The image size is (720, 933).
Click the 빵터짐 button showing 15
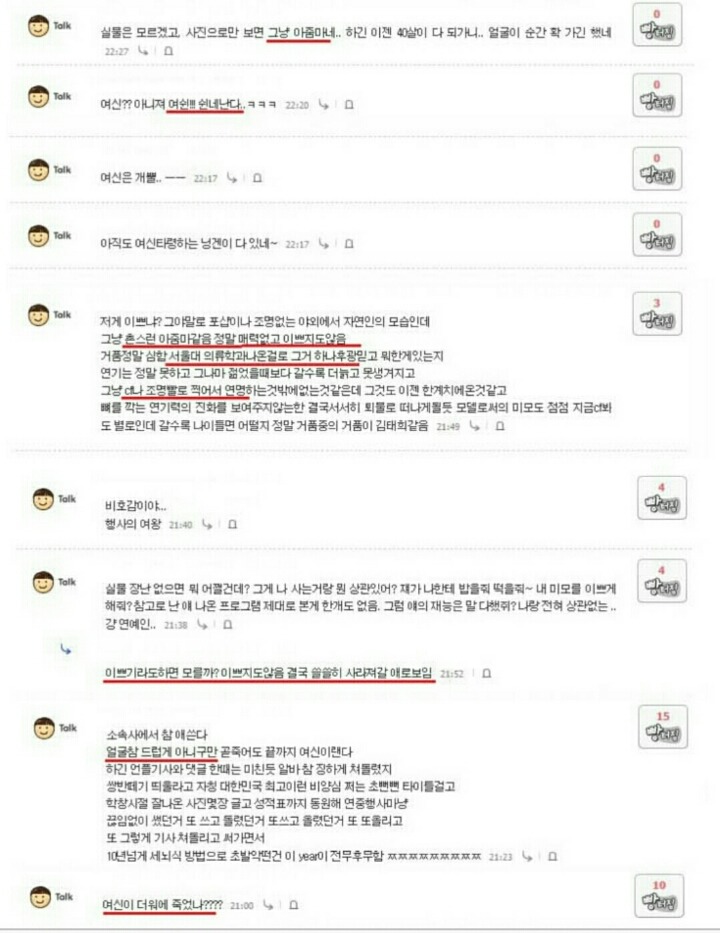663,727
